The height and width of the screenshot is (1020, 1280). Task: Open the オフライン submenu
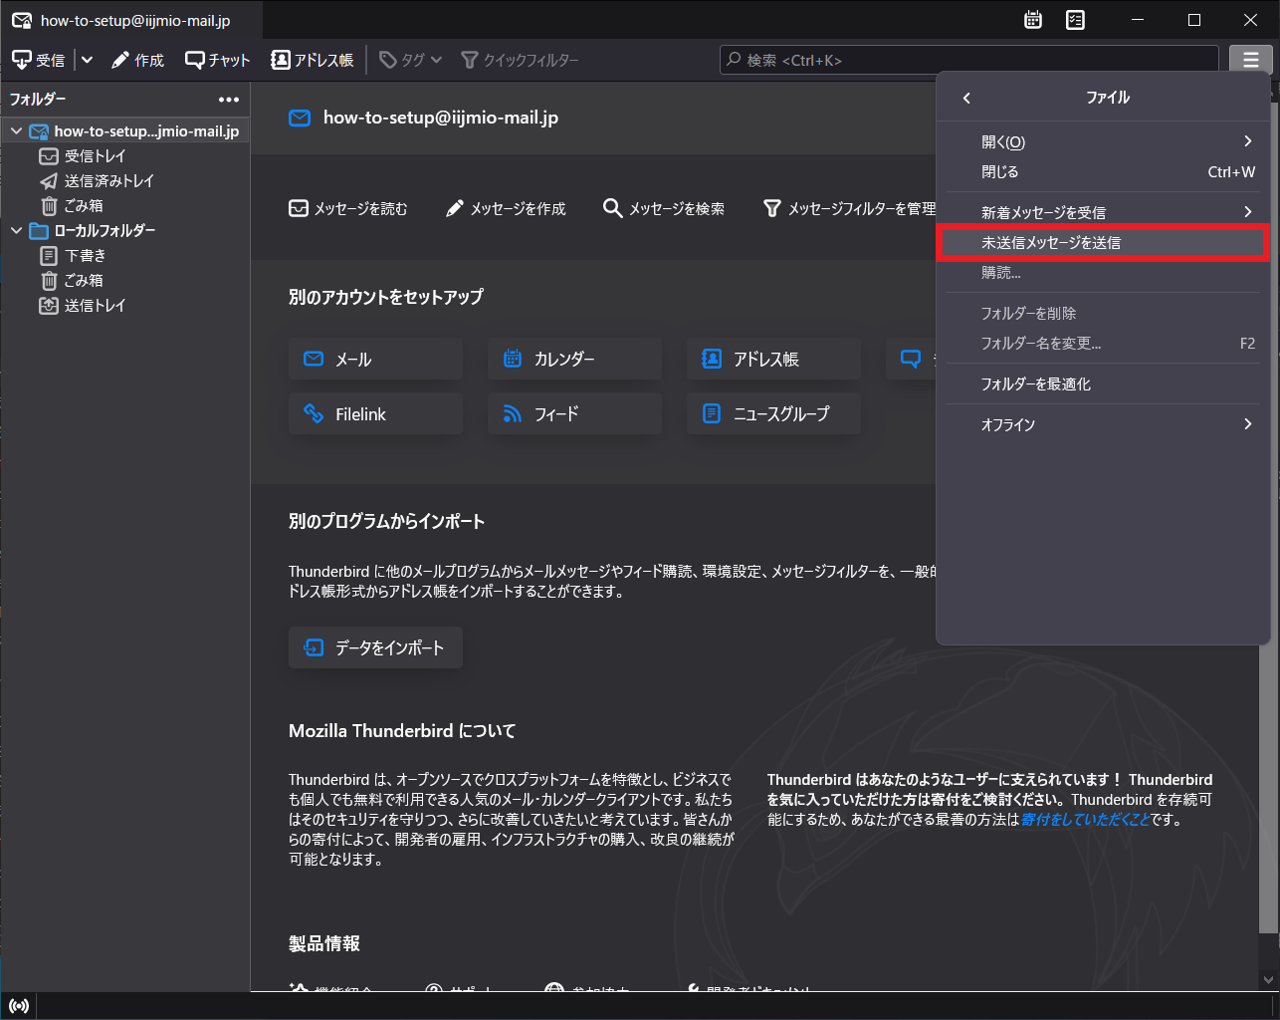1103,425
